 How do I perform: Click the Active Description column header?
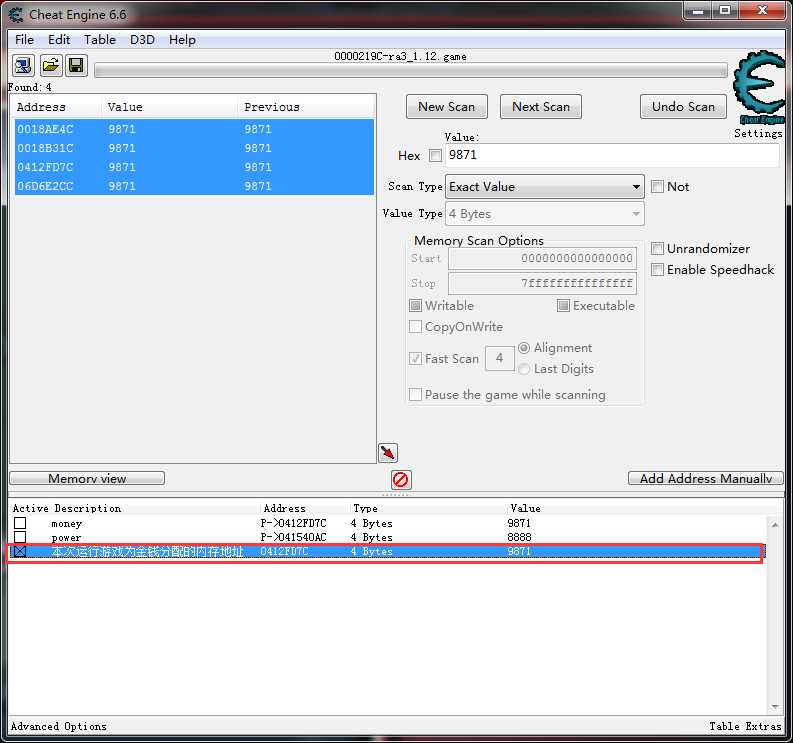tap(66, 508)
